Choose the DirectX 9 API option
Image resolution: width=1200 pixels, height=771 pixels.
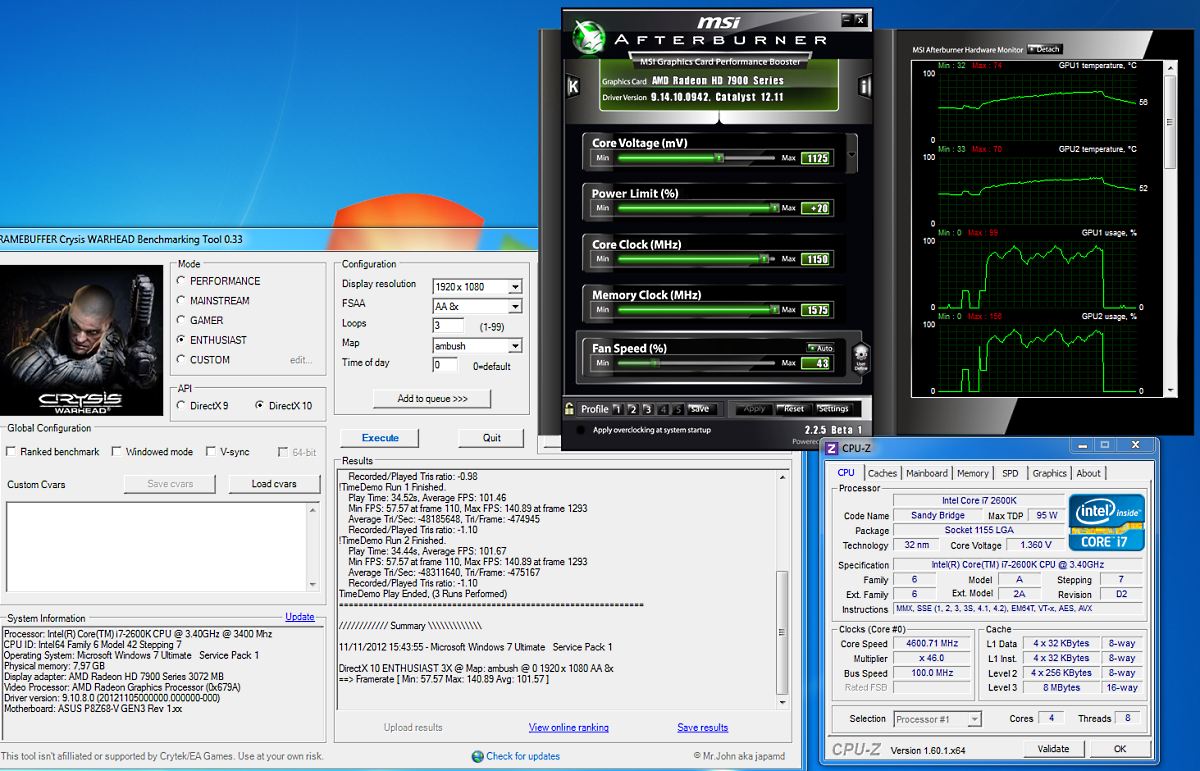pyautogui.click(x=181, y=406)
